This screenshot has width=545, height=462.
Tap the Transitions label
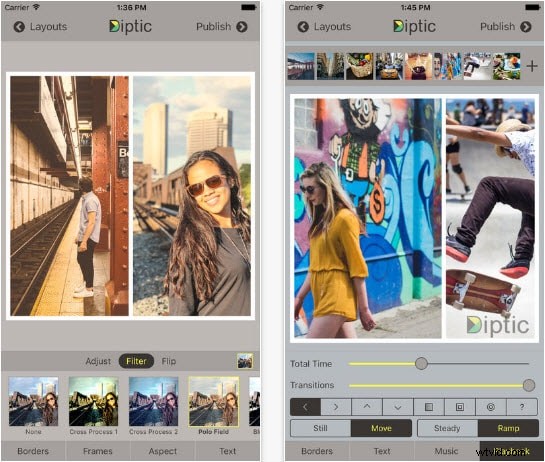[x=312, y=385]
